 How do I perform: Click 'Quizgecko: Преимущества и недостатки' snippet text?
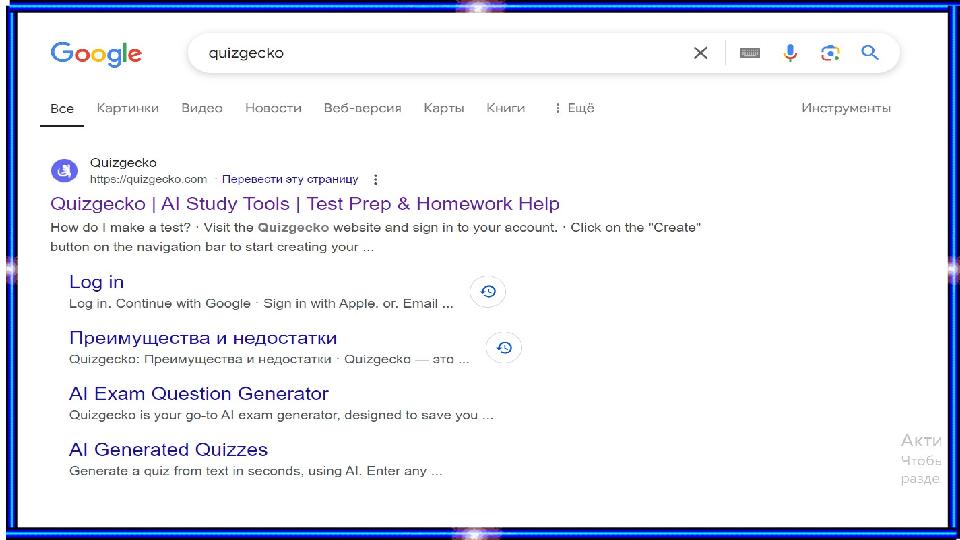[200, 359]
